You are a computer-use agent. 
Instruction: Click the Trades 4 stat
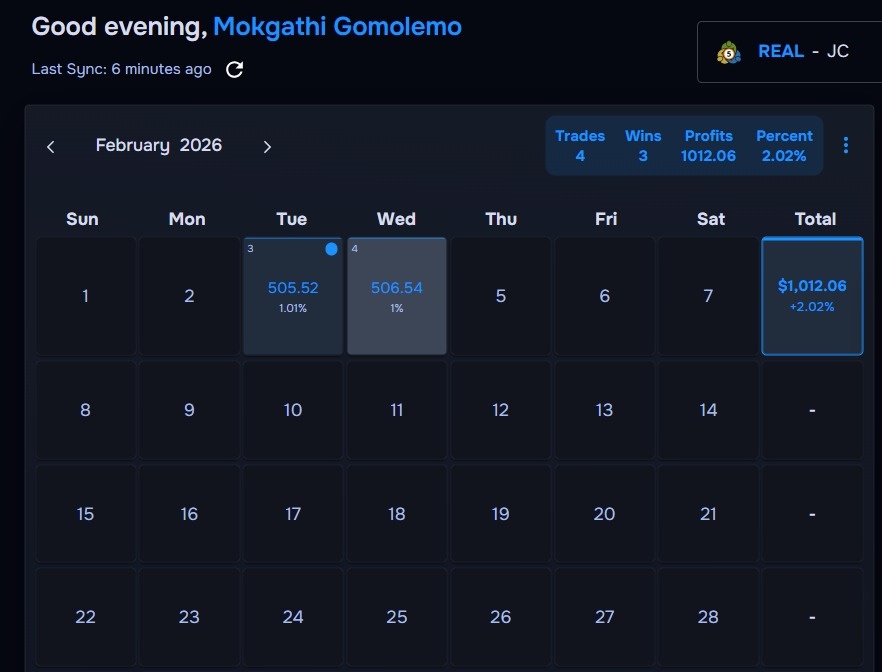(580, 146)
